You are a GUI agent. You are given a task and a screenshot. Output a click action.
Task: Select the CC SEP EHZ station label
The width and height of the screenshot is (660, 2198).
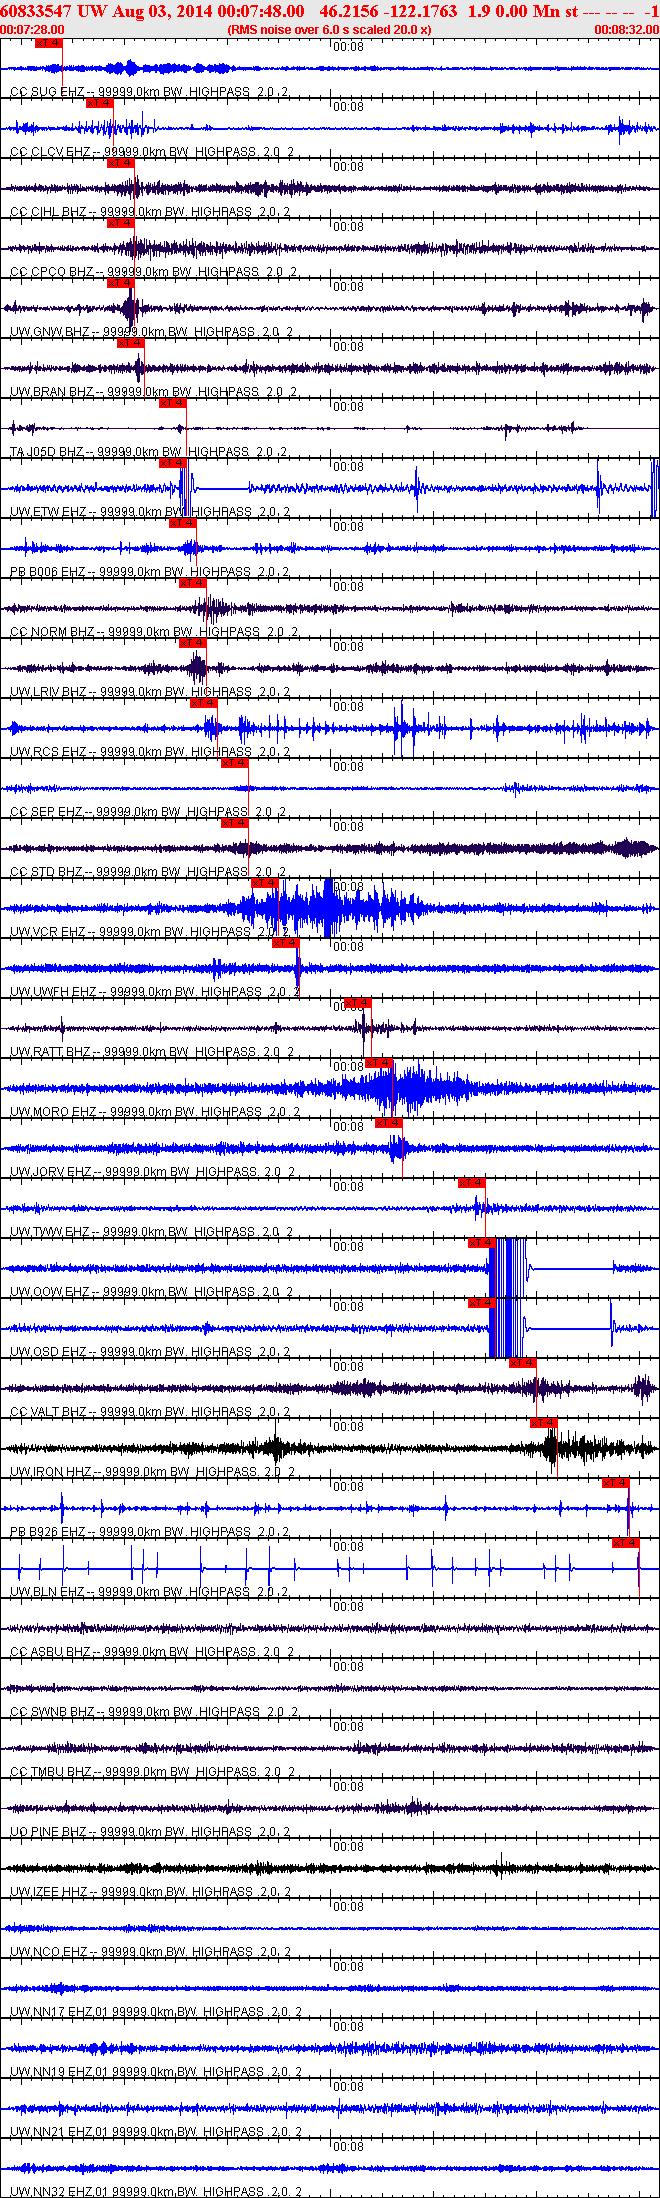point(148,812)
